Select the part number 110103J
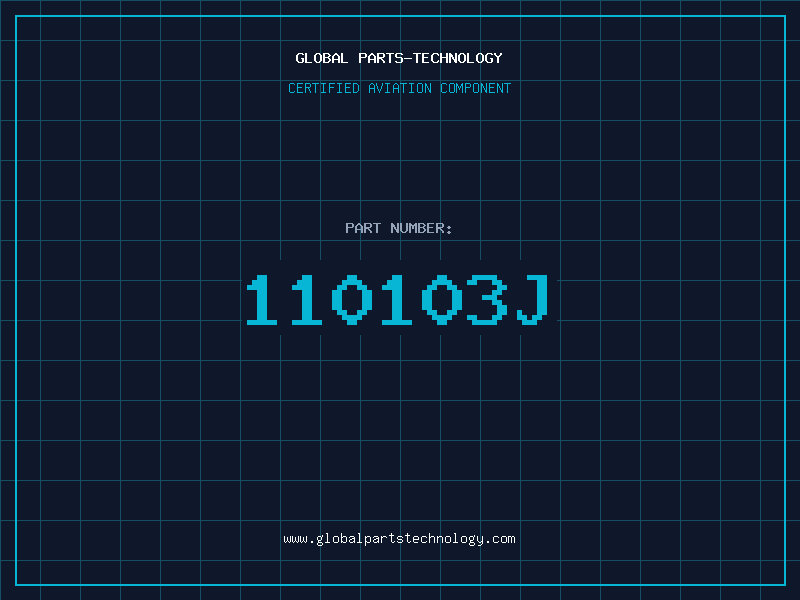Screen dimensions: 800x600 398,299
